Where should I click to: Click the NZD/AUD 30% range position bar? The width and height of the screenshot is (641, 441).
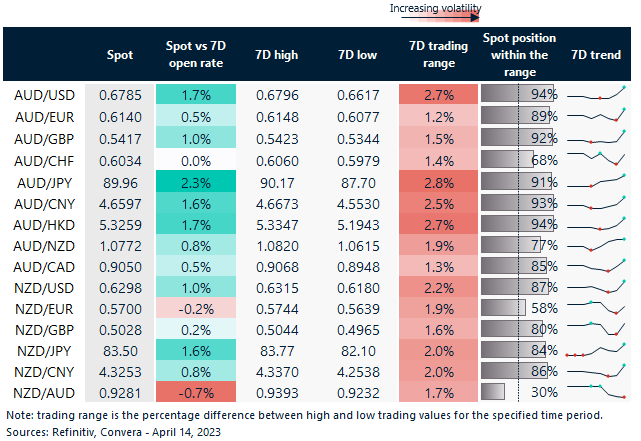point(493,391)
